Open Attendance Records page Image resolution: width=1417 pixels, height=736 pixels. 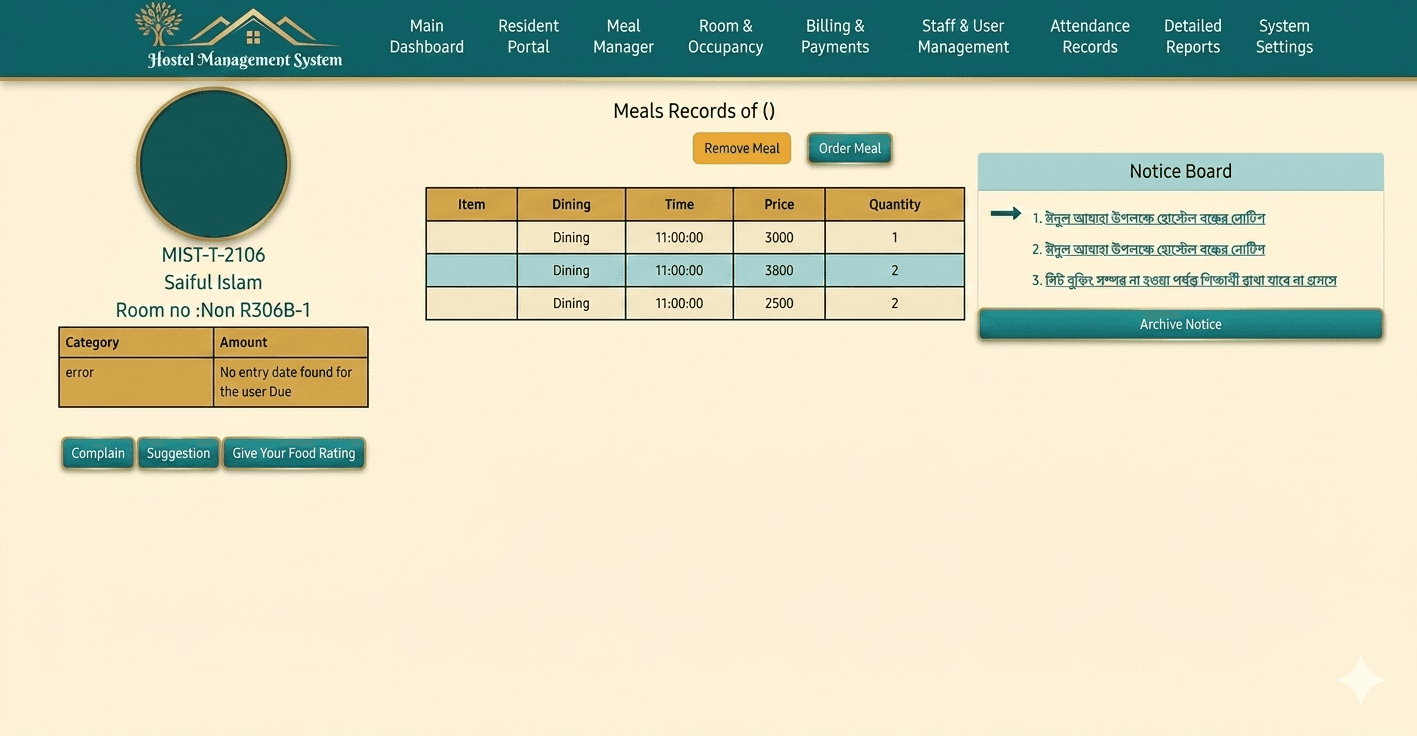point(1090,36)
